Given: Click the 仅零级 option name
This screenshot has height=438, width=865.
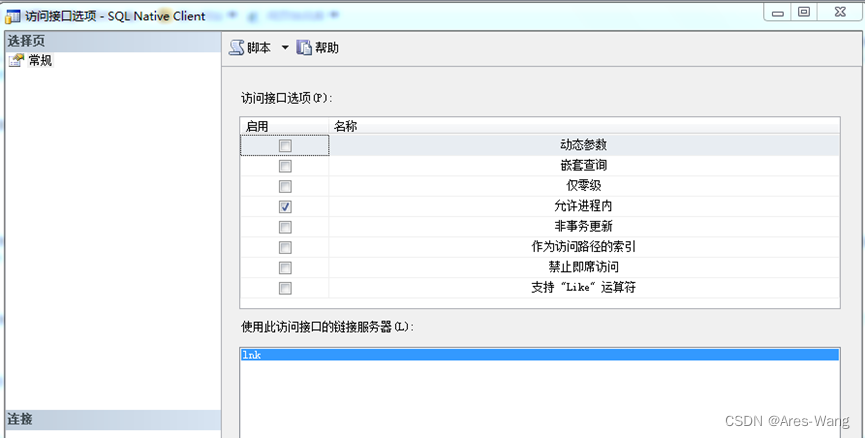Looking at the screenshot, I should tap(584, 186).
